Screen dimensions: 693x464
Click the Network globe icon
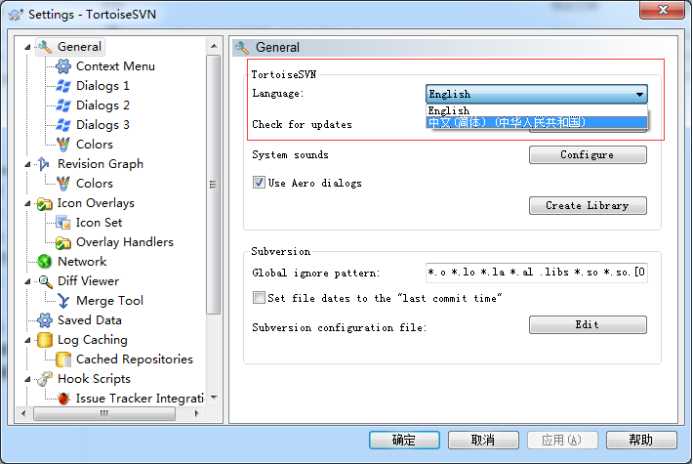pos(44,262)
